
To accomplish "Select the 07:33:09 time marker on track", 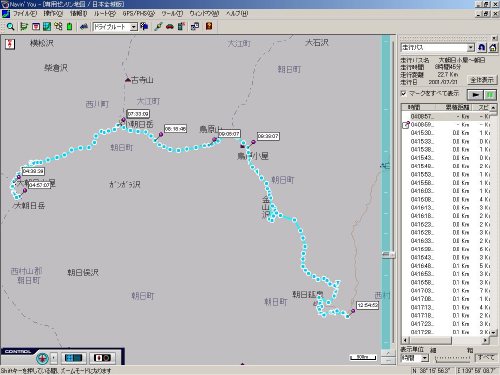I will coord(138,114).
